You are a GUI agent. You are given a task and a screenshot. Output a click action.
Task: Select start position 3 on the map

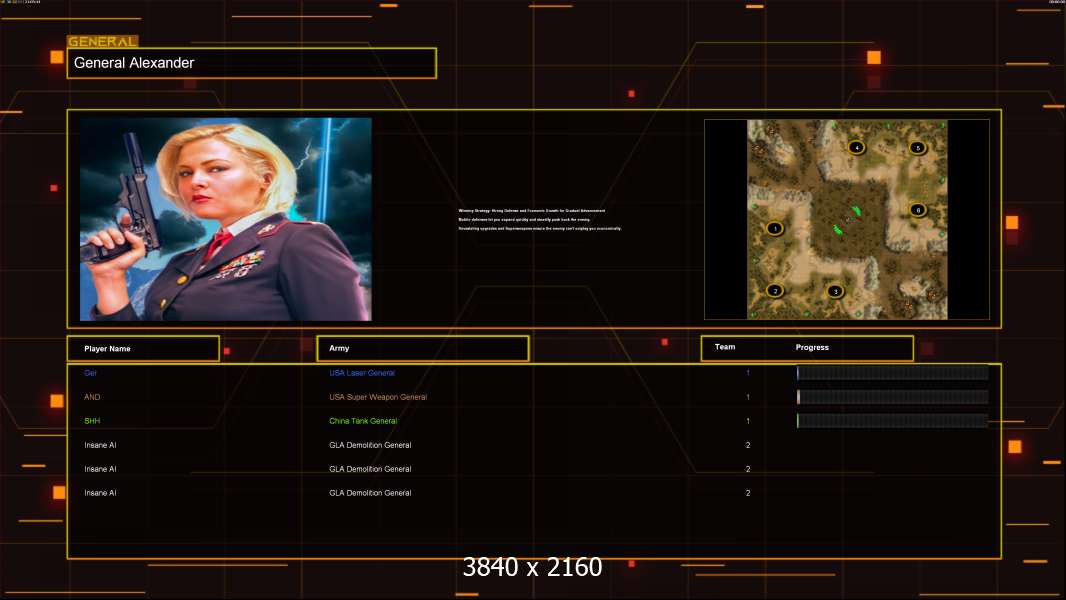(836, 292)
